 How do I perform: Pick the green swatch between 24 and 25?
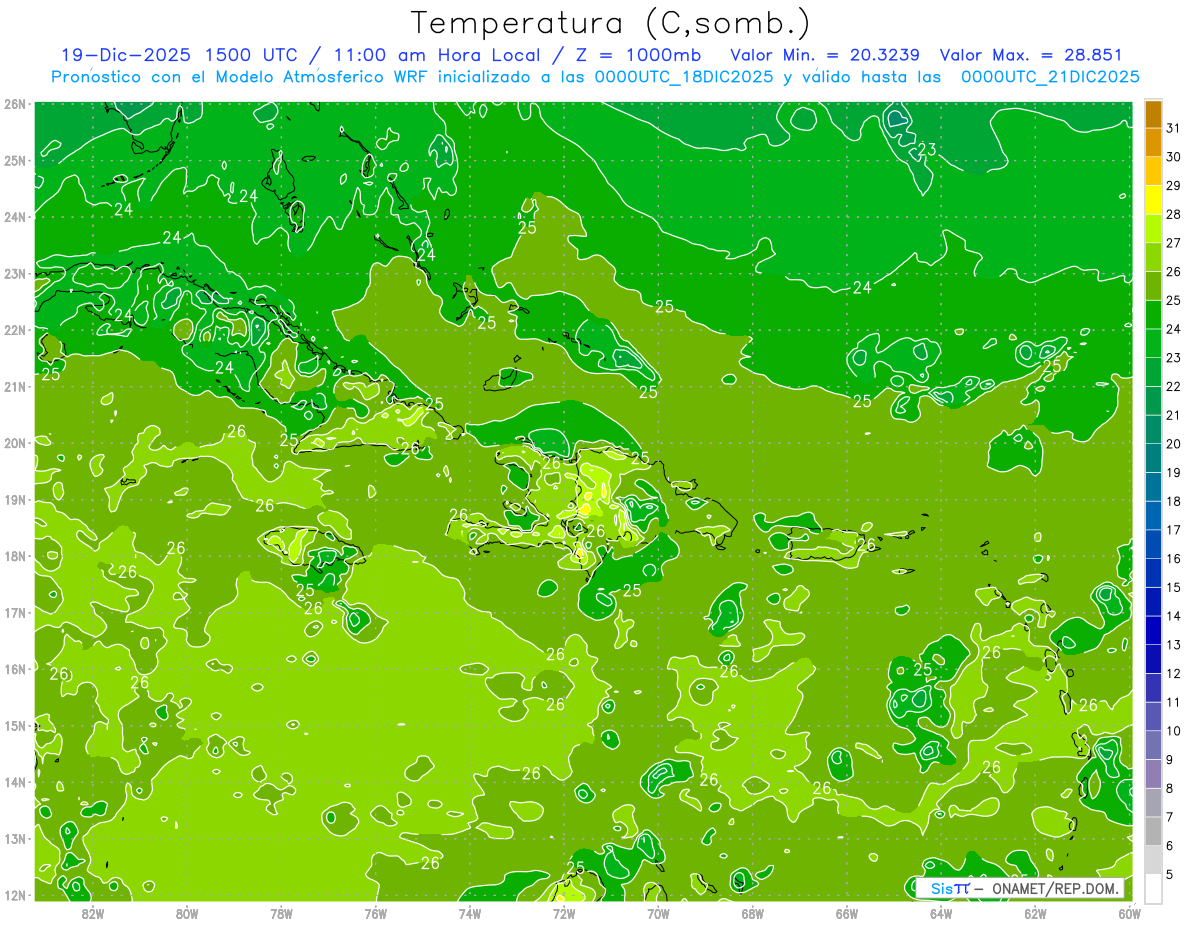pos(1153,315)
